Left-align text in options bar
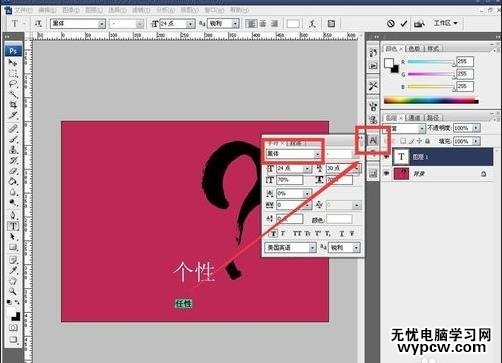 [x=251, y=24]
